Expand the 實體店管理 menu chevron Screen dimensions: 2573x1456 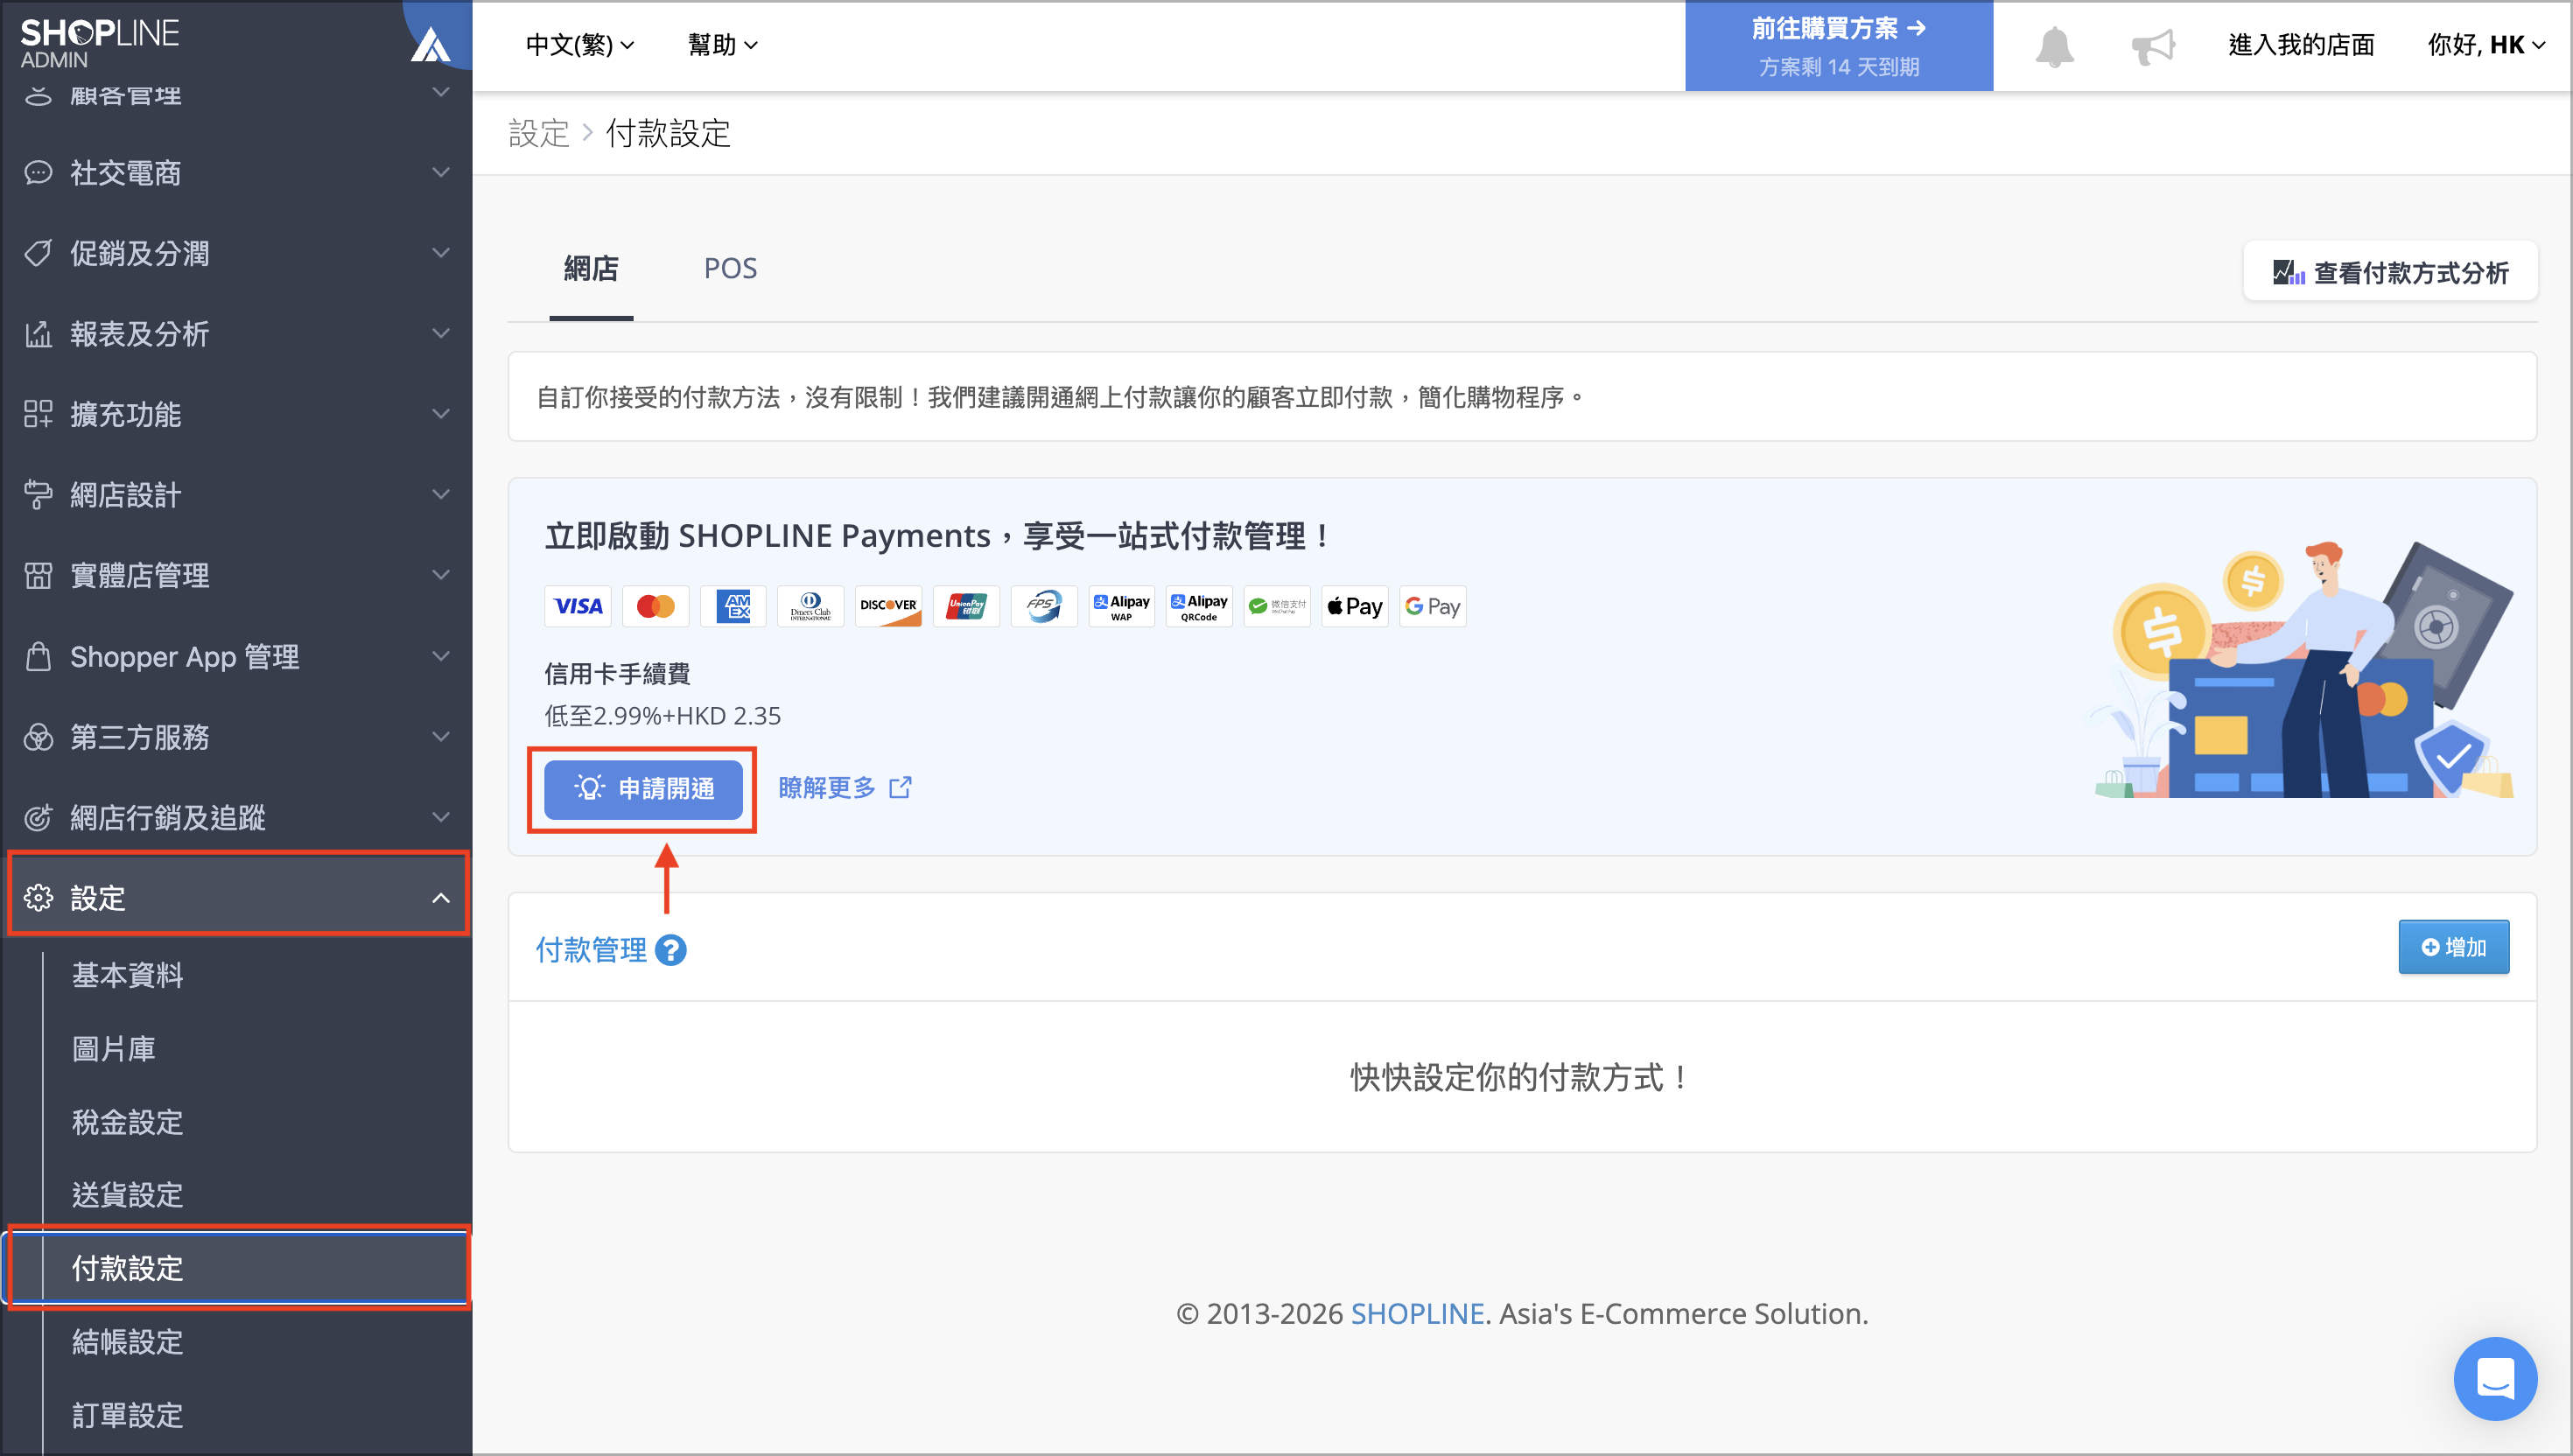(440, 575)
